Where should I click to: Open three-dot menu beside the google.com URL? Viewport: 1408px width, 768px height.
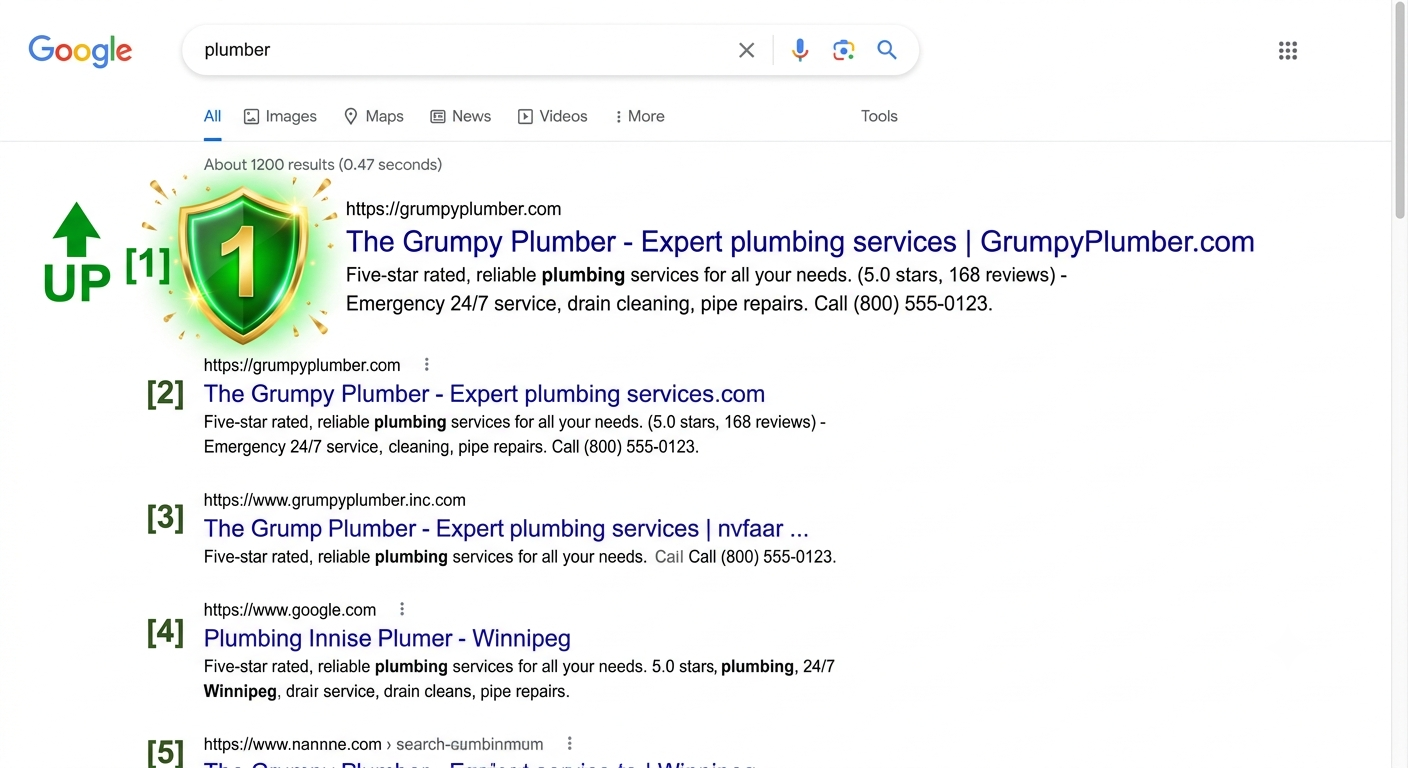402,609
